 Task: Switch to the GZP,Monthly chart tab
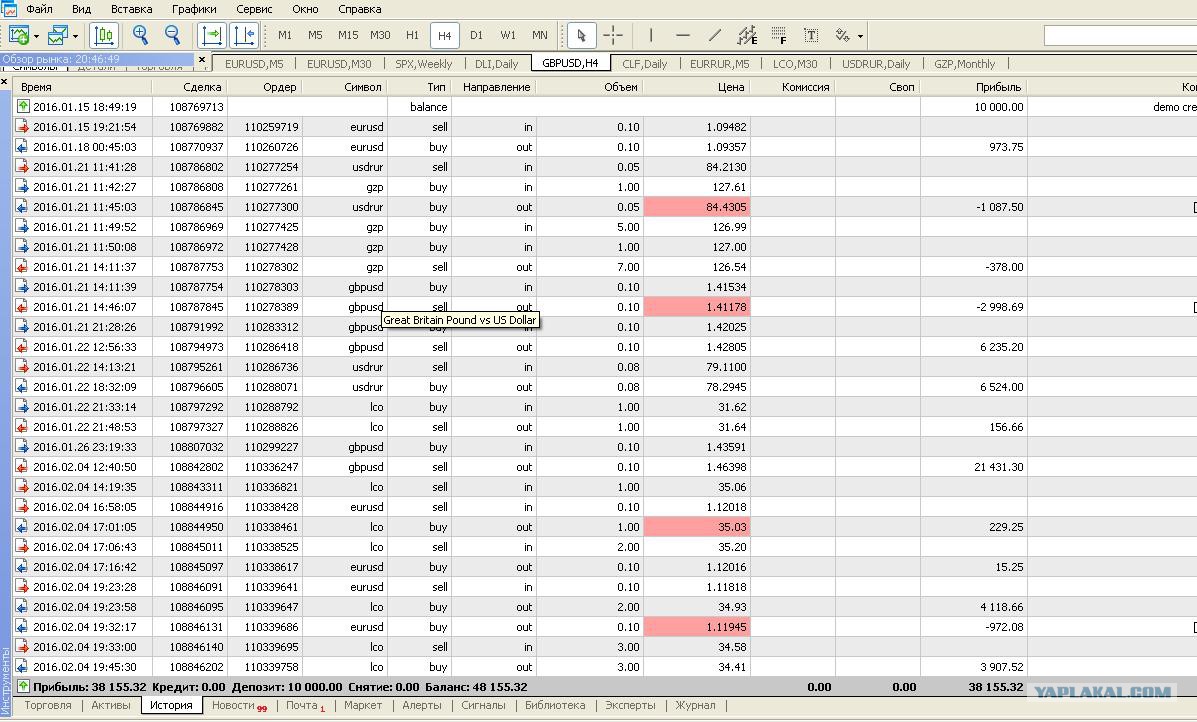tap(964, 64)
